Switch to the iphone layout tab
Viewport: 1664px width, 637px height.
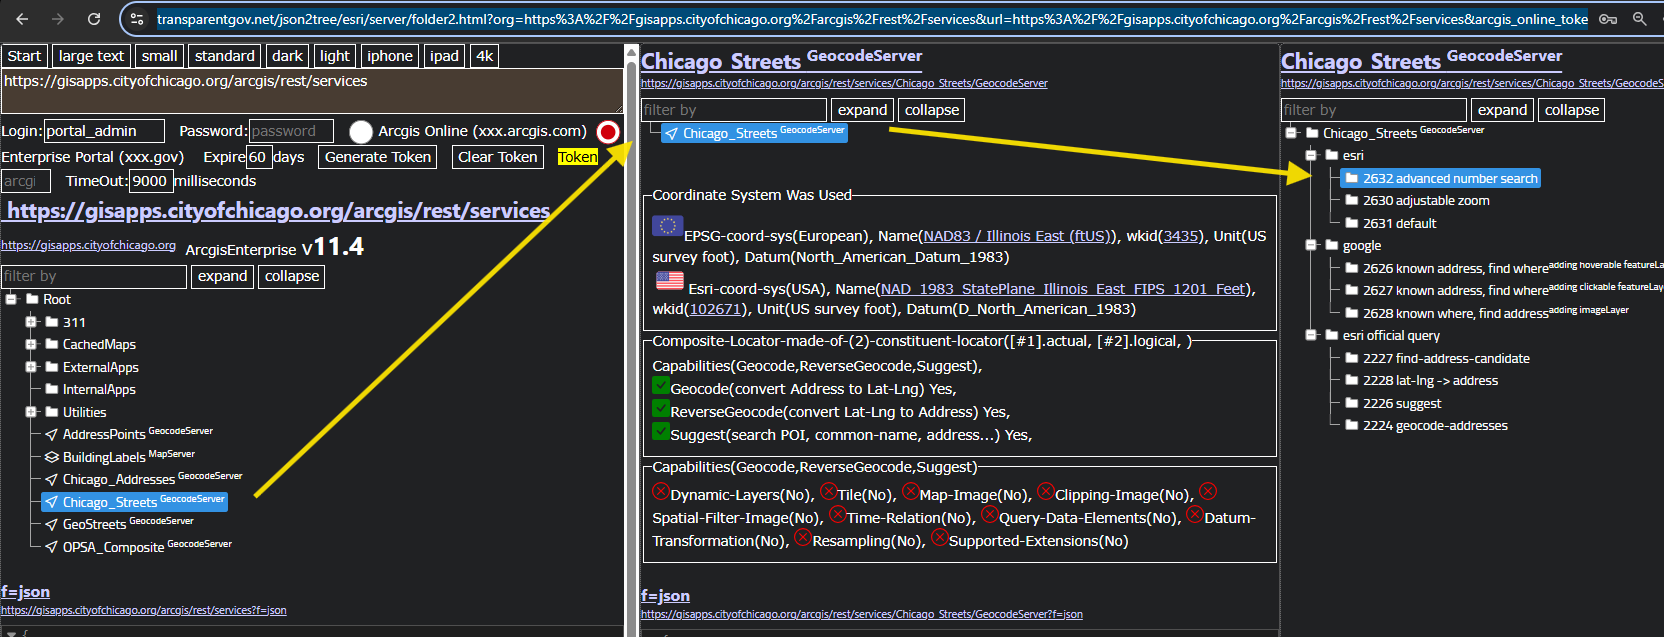tap(389, 56)
